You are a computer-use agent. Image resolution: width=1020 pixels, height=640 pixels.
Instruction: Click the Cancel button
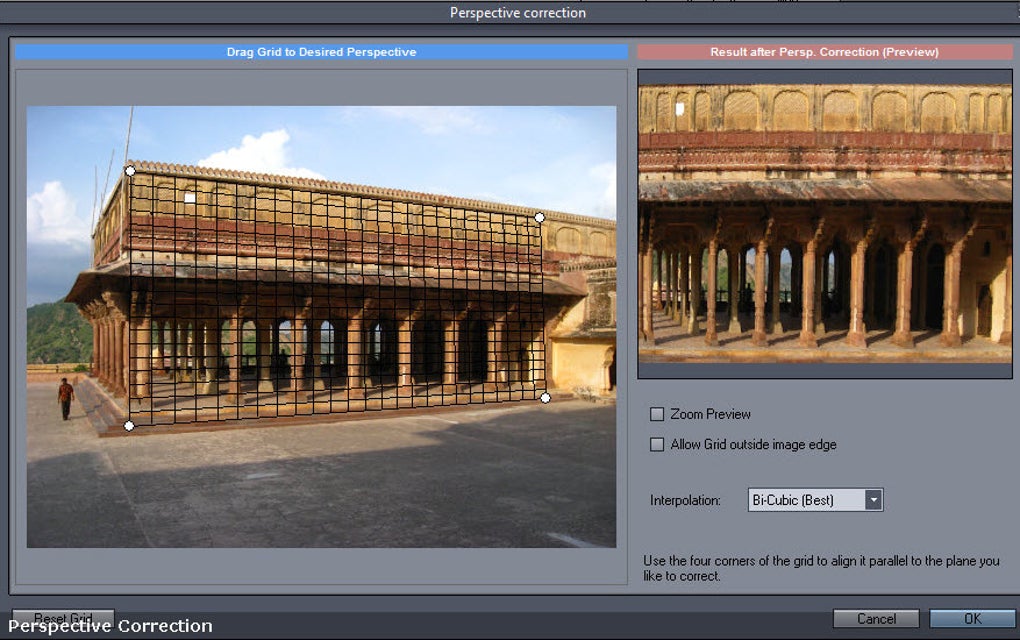click(876, 619)
